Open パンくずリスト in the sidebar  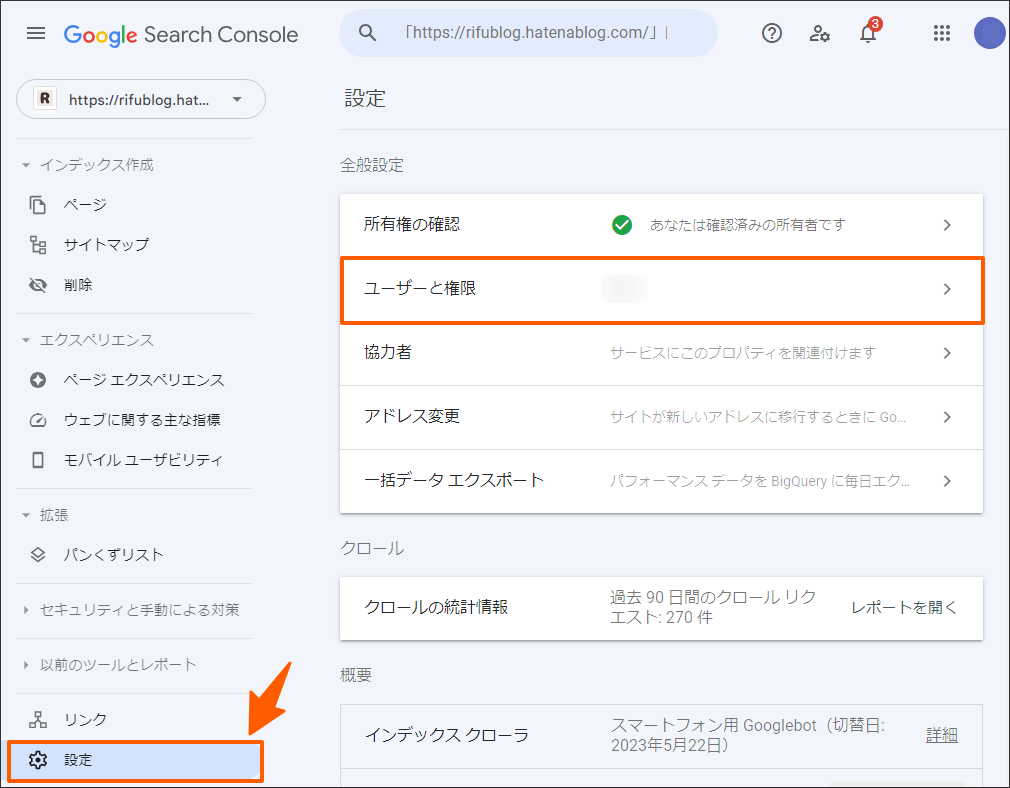coord(113,555)
